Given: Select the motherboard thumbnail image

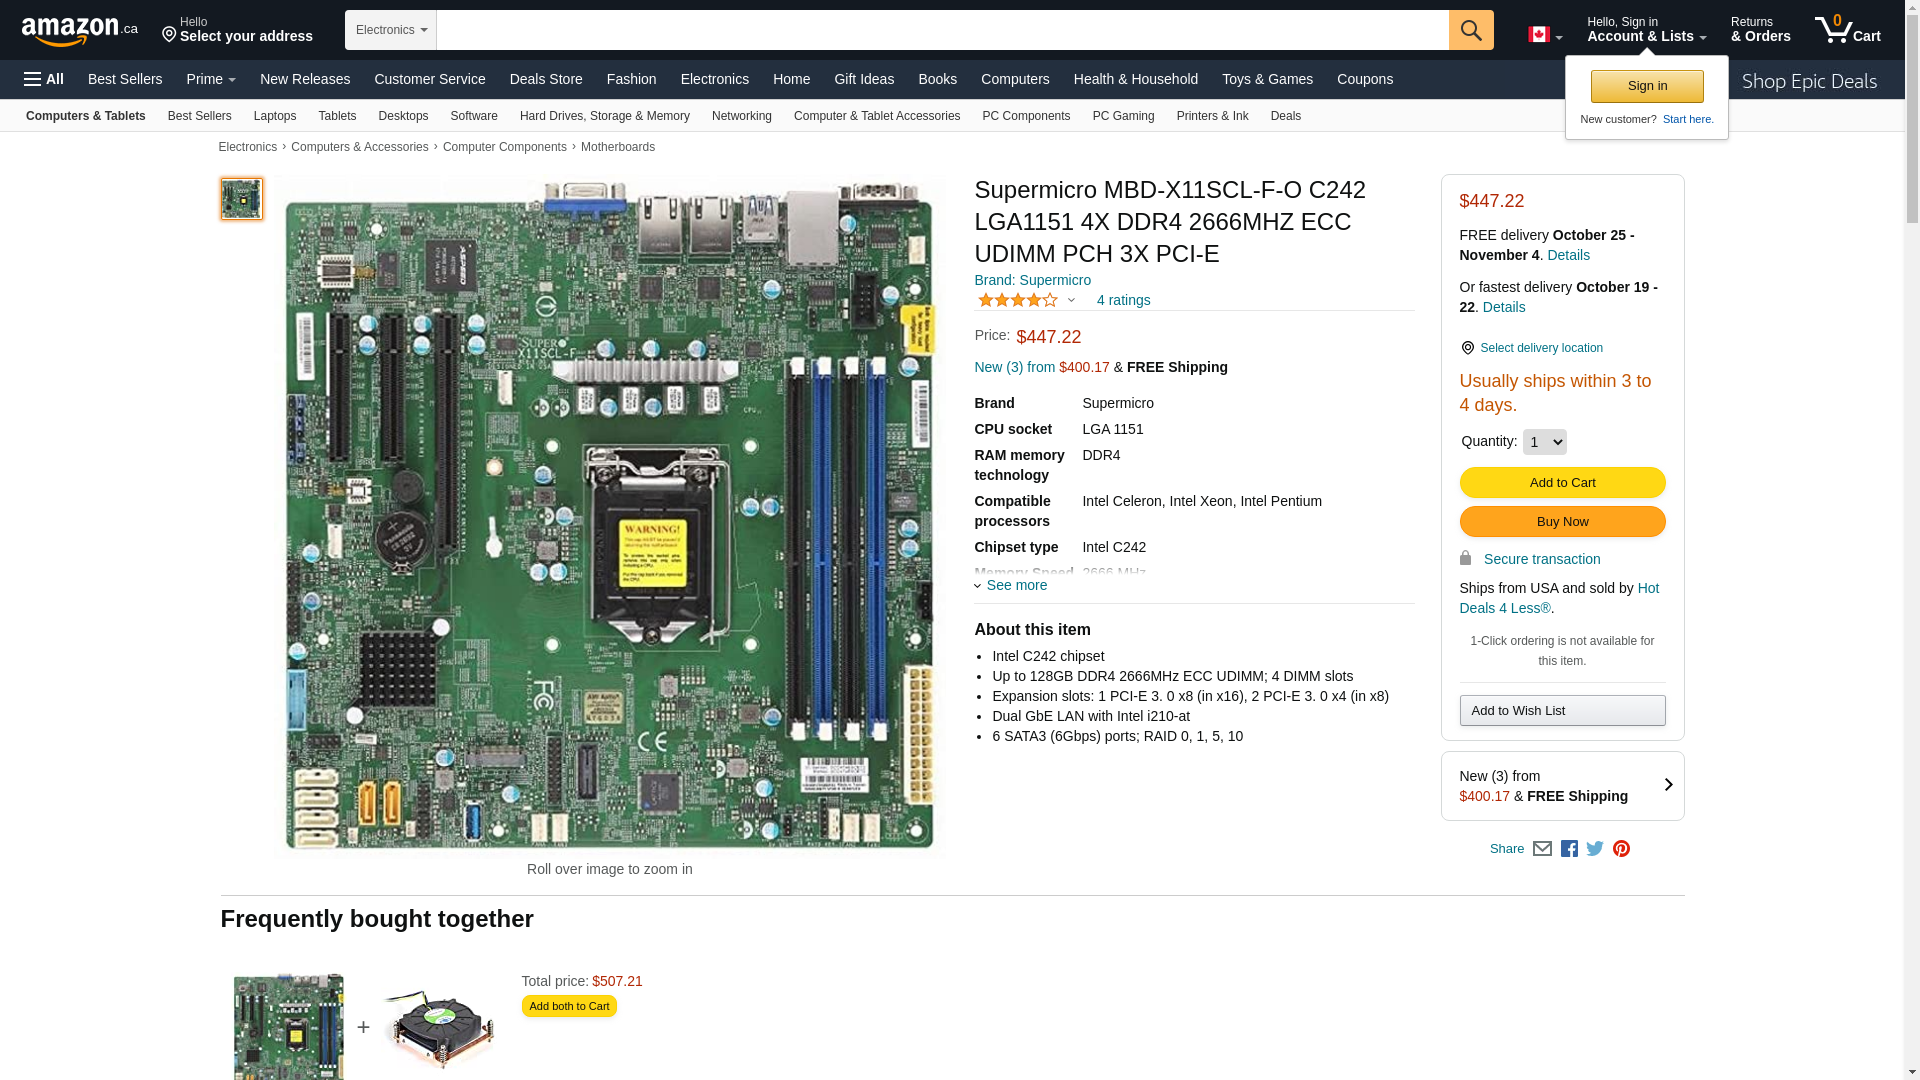Looking at the screenshot, I should [x=242, y=199].
